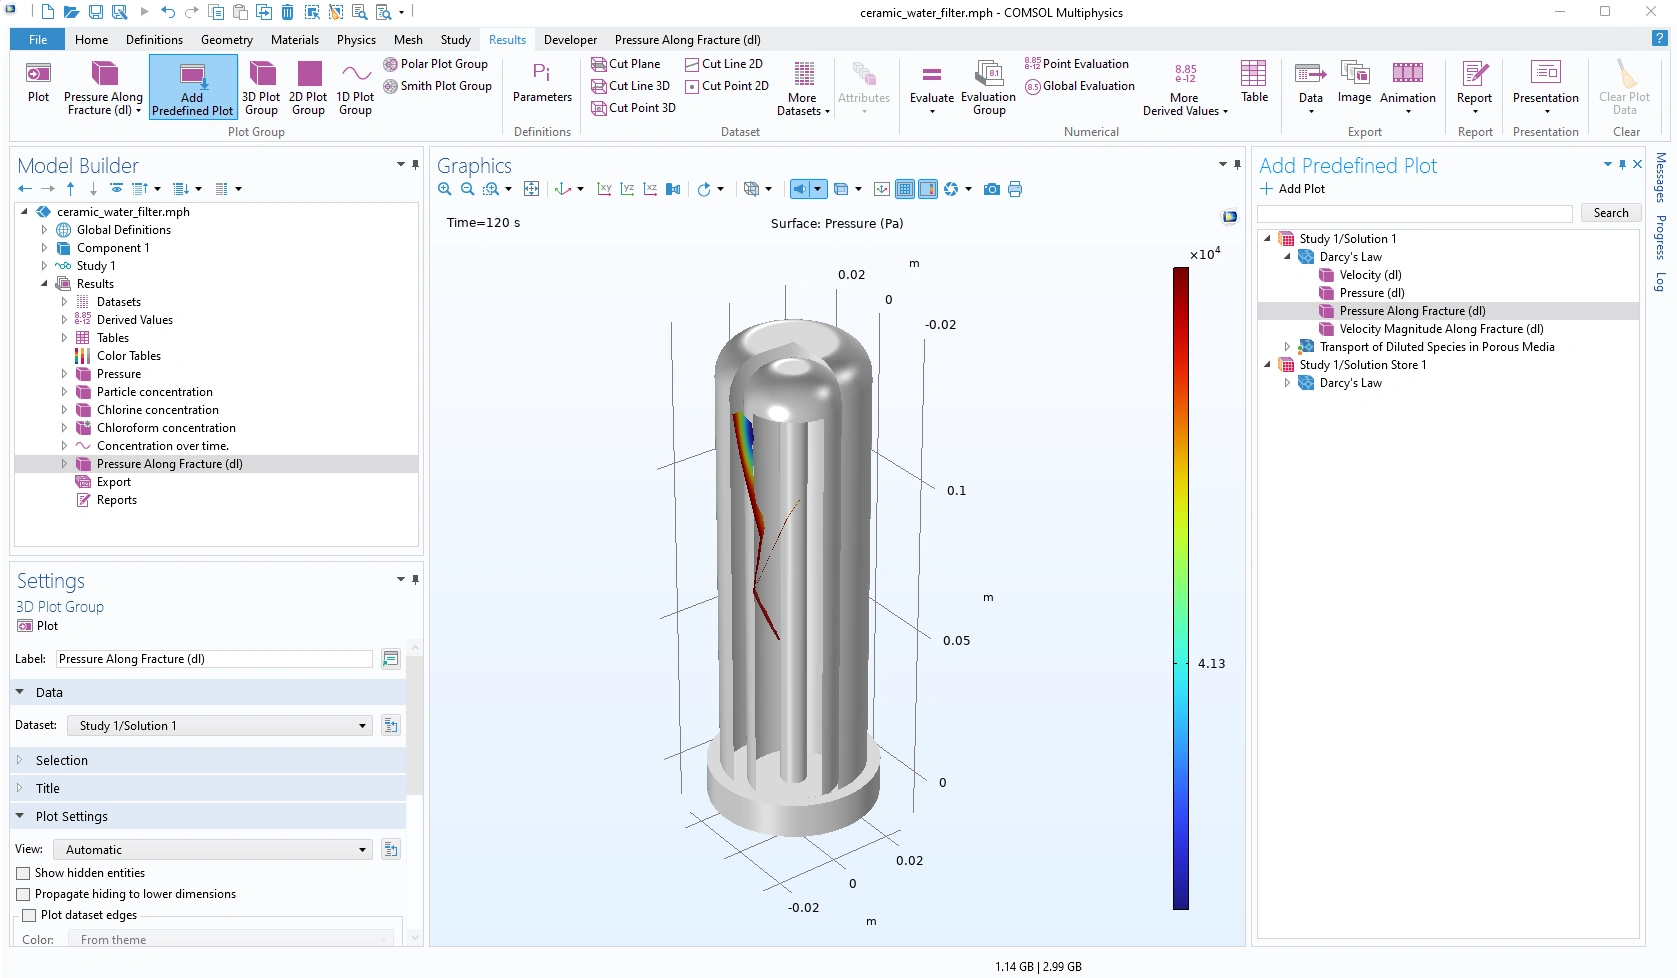Click the Print graphics icon

point(1015,189)
